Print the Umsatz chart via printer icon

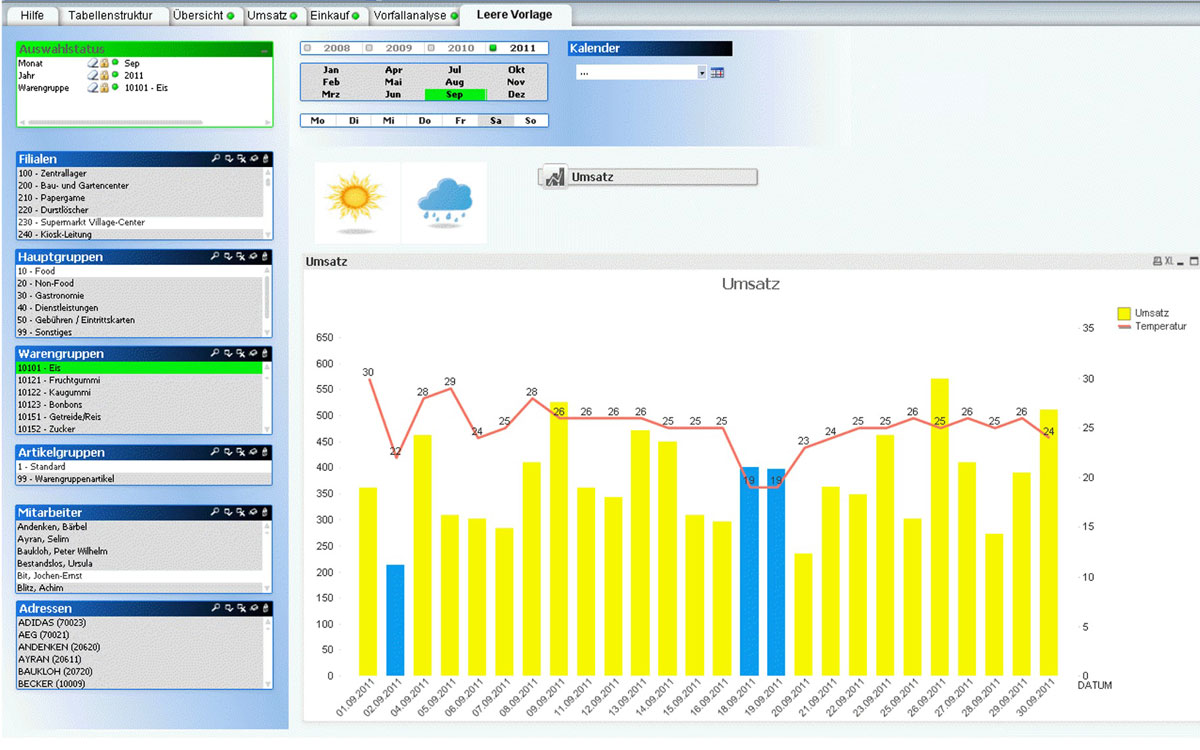click(x=1157, y=262)
